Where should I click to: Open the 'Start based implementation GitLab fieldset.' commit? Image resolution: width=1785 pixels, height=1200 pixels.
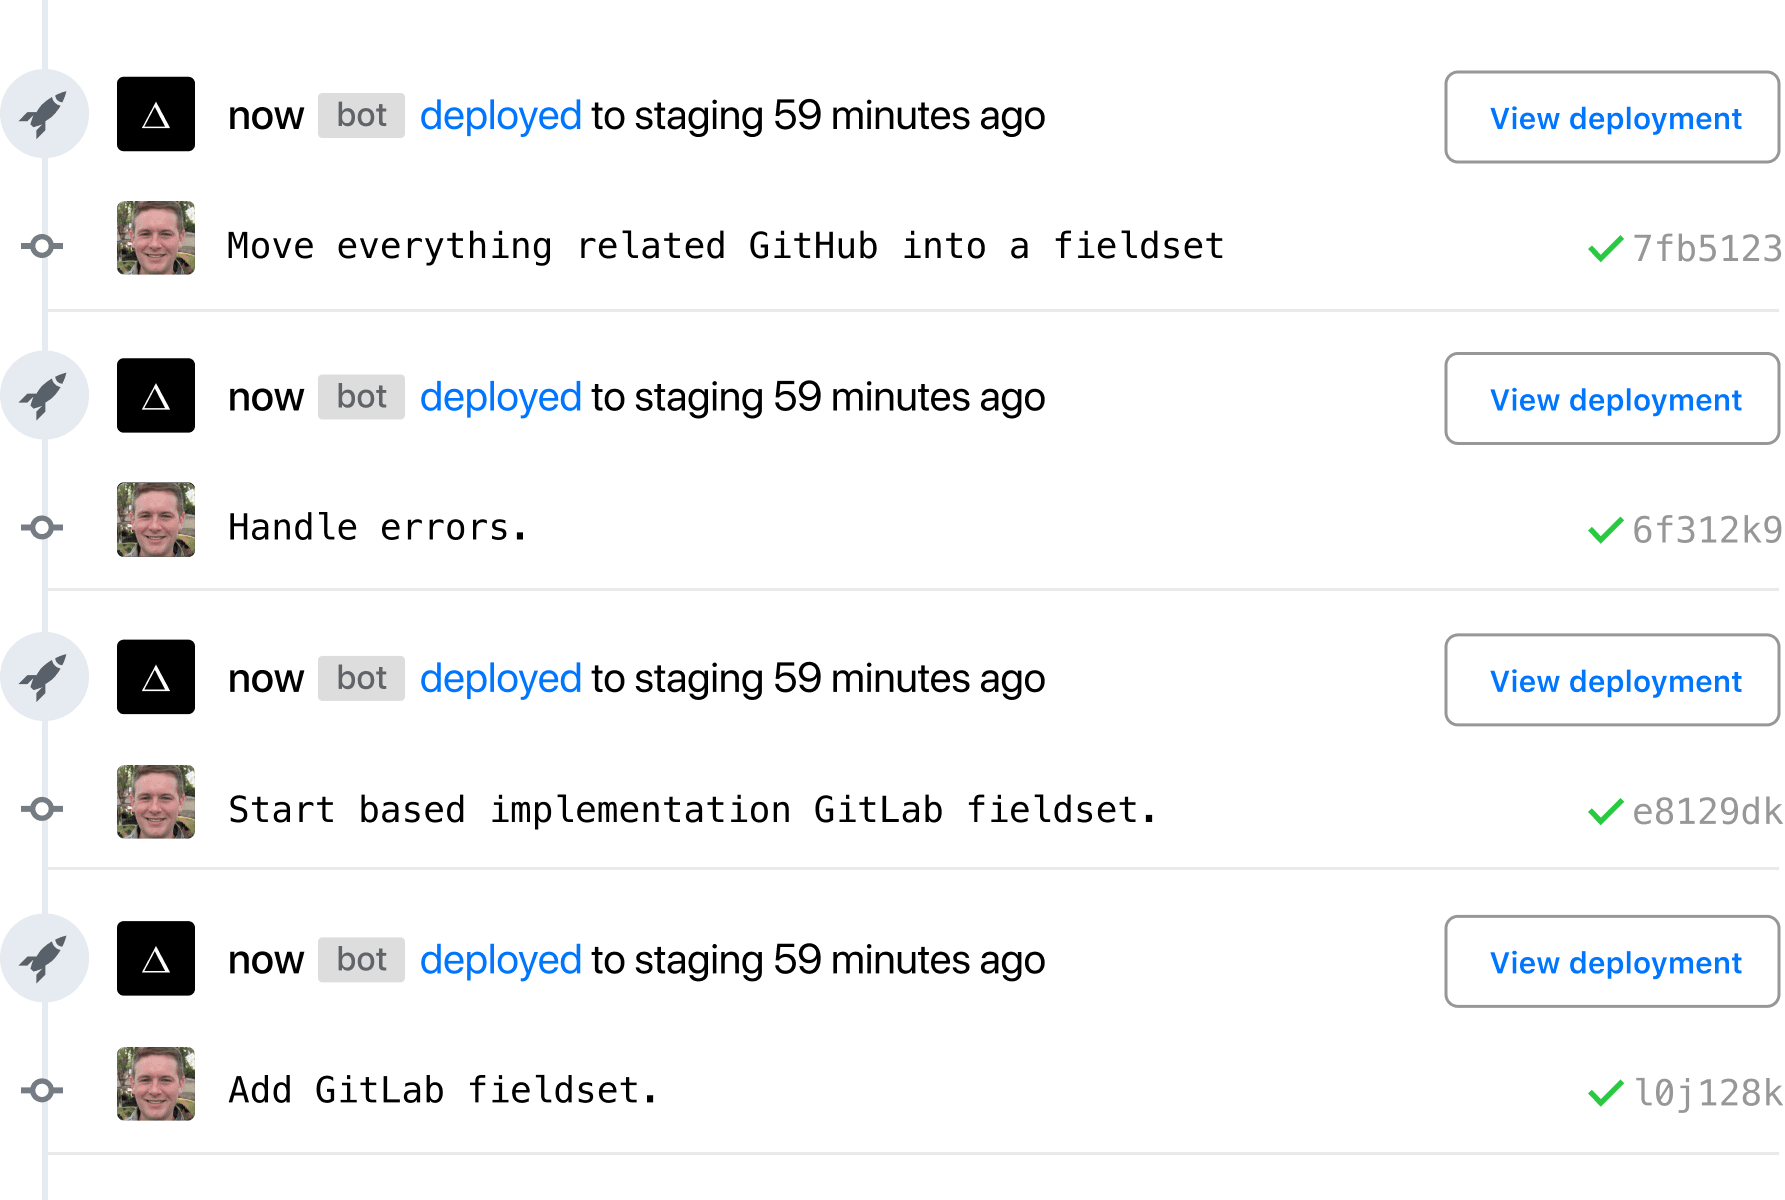(692, 810)
